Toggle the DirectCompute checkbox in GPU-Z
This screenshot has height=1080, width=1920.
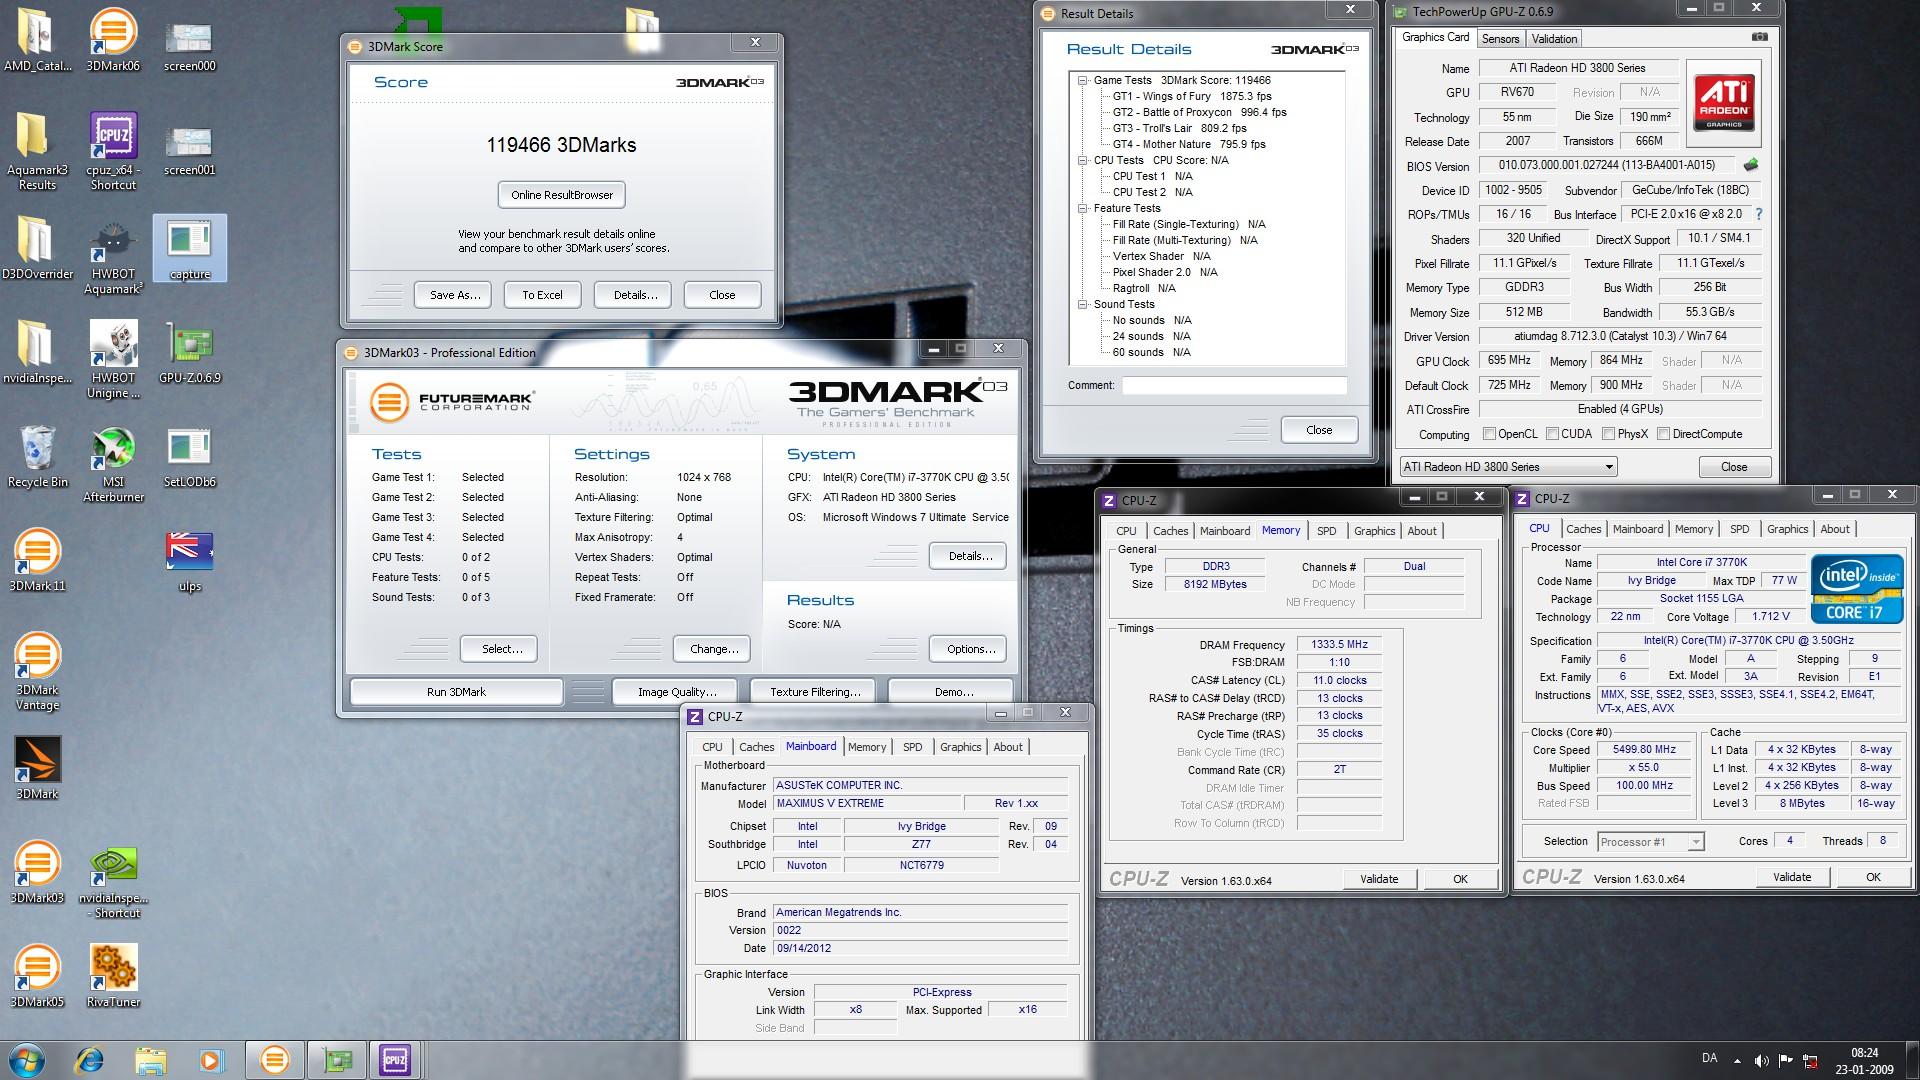pyautogui.click(x=1663, y=434)
